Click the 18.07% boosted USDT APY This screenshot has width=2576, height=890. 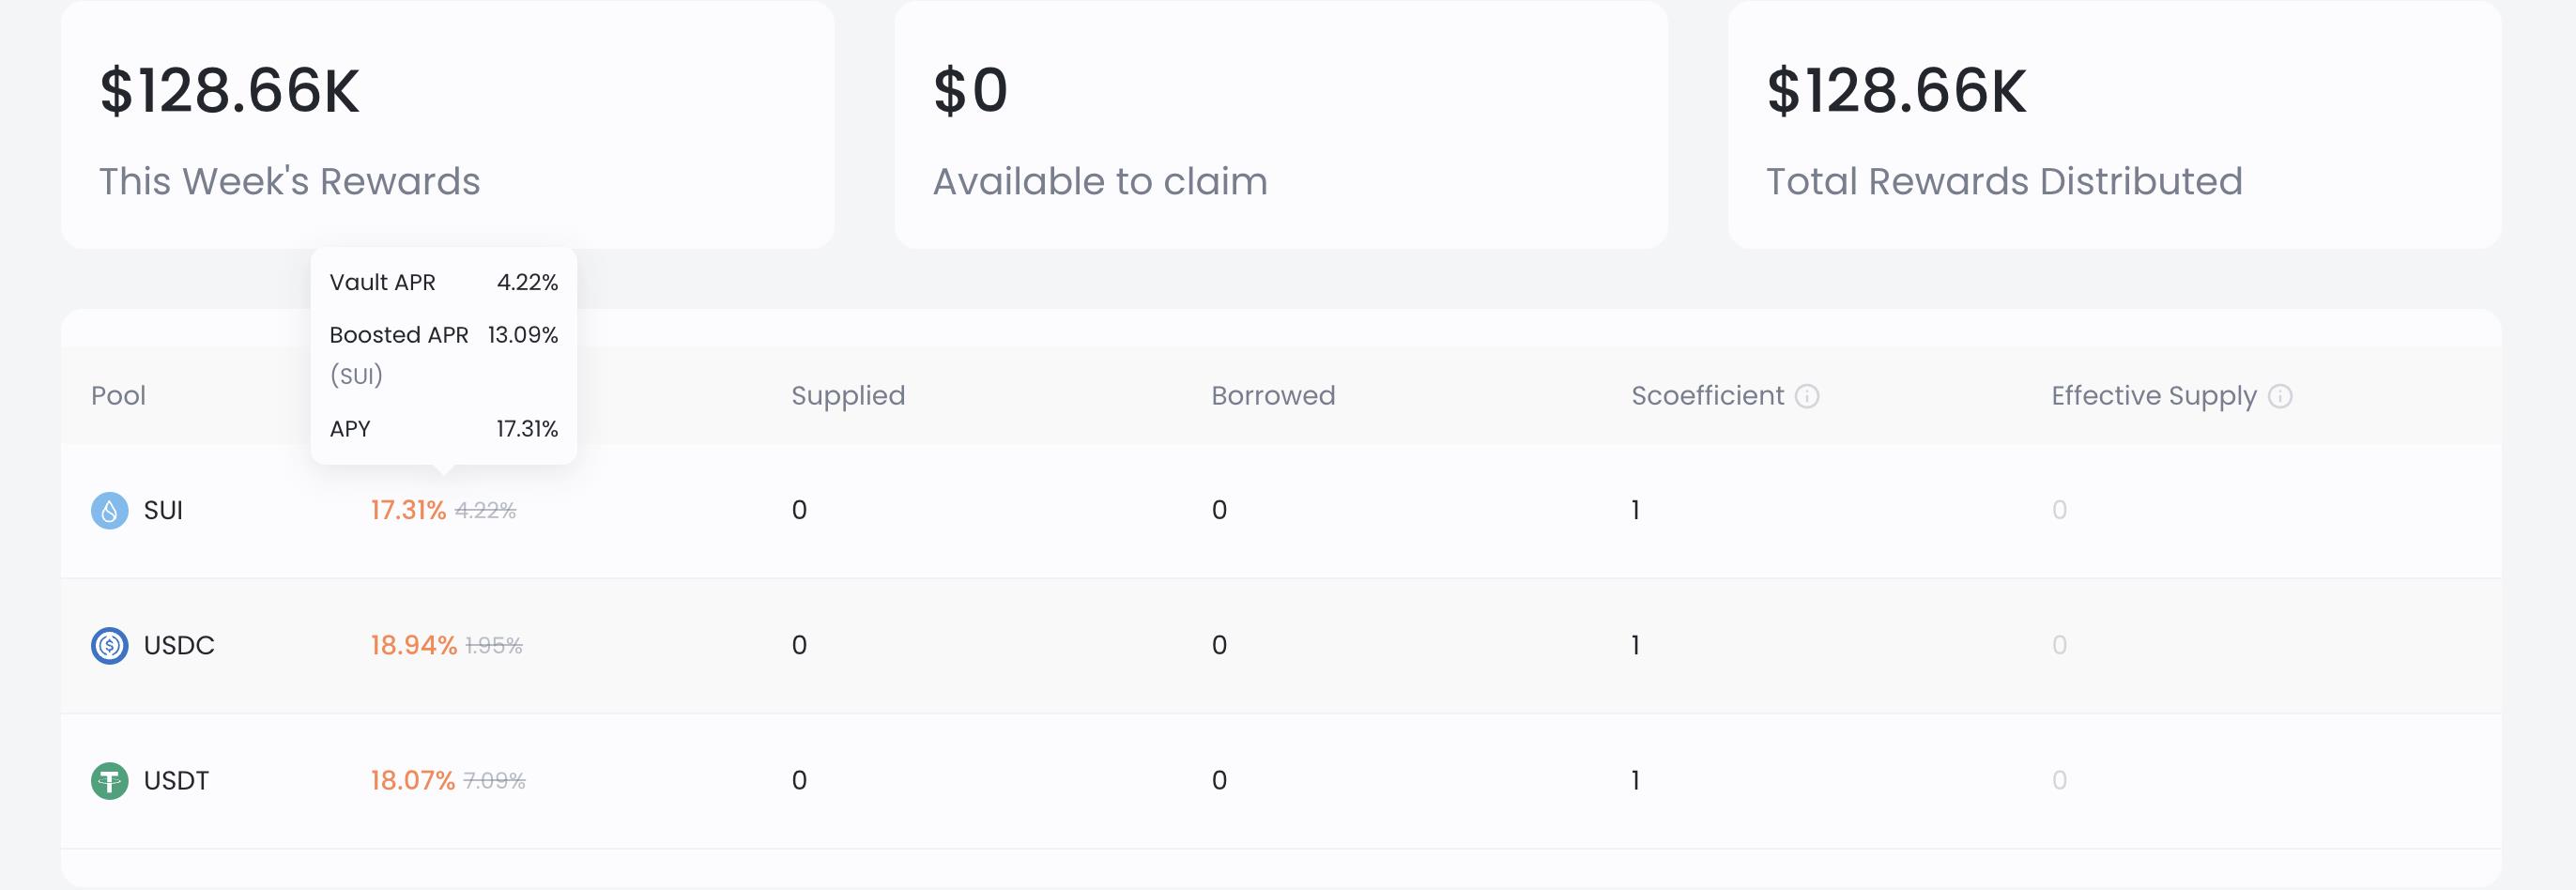[x=412, y=781]
